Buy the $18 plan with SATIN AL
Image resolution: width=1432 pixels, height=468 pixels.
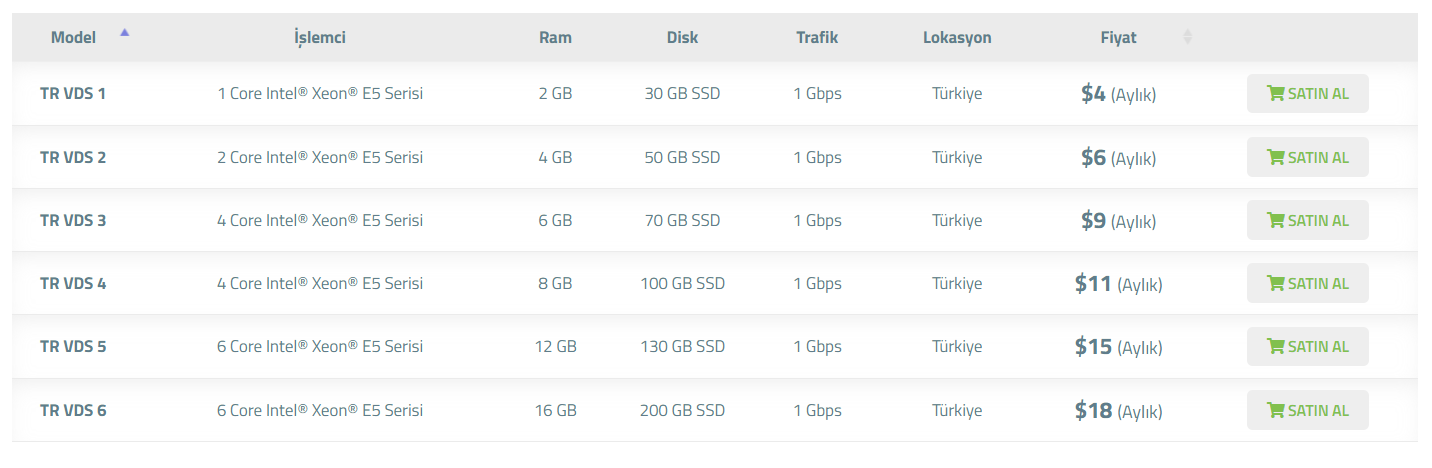pos(1307,410)
